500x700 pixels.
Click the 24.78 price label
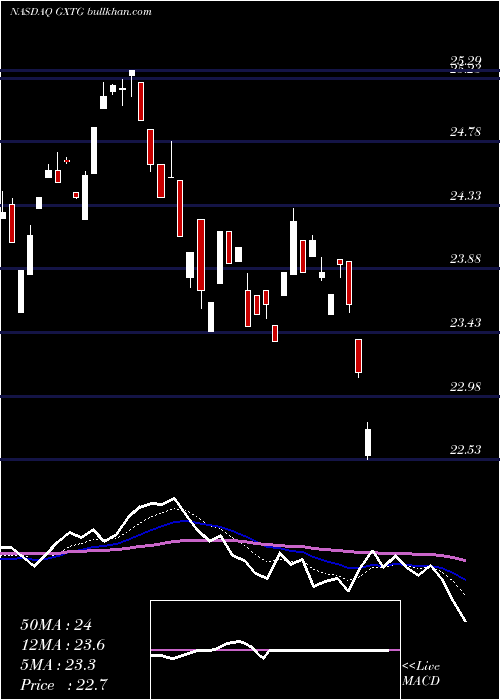[465, 132]
